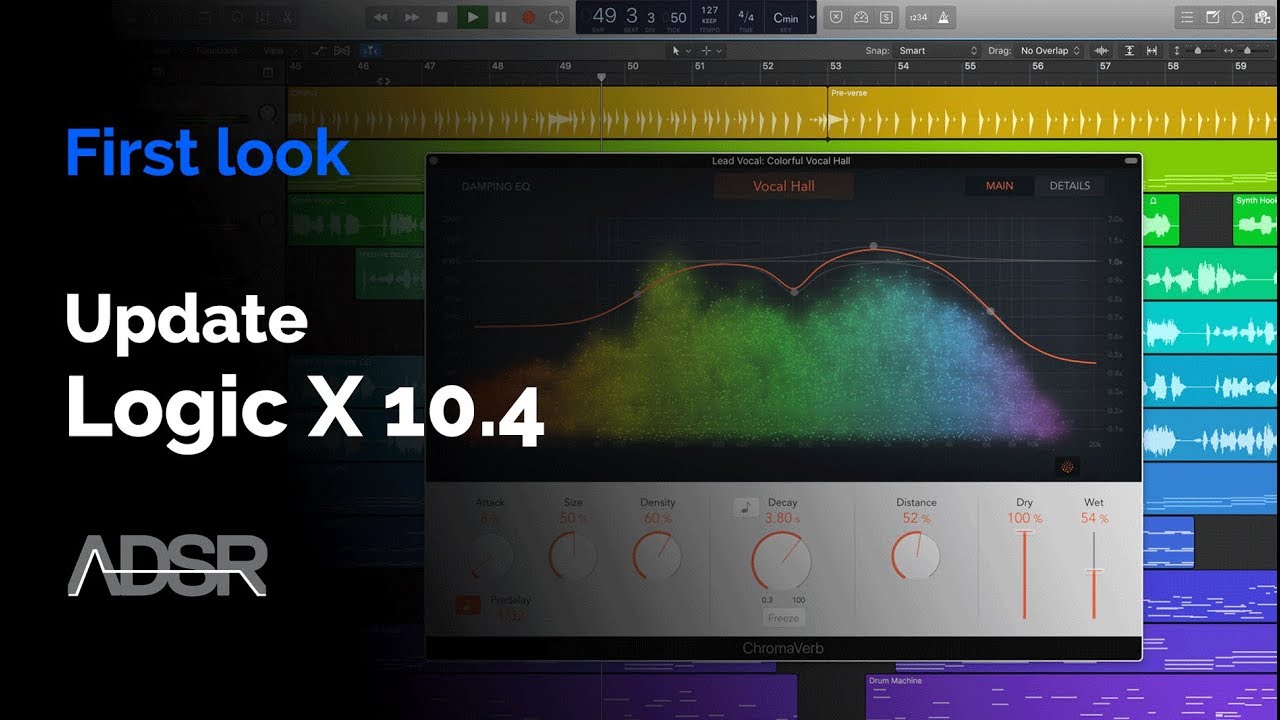
Task: Click the Density knob
Action: (657, 557)
